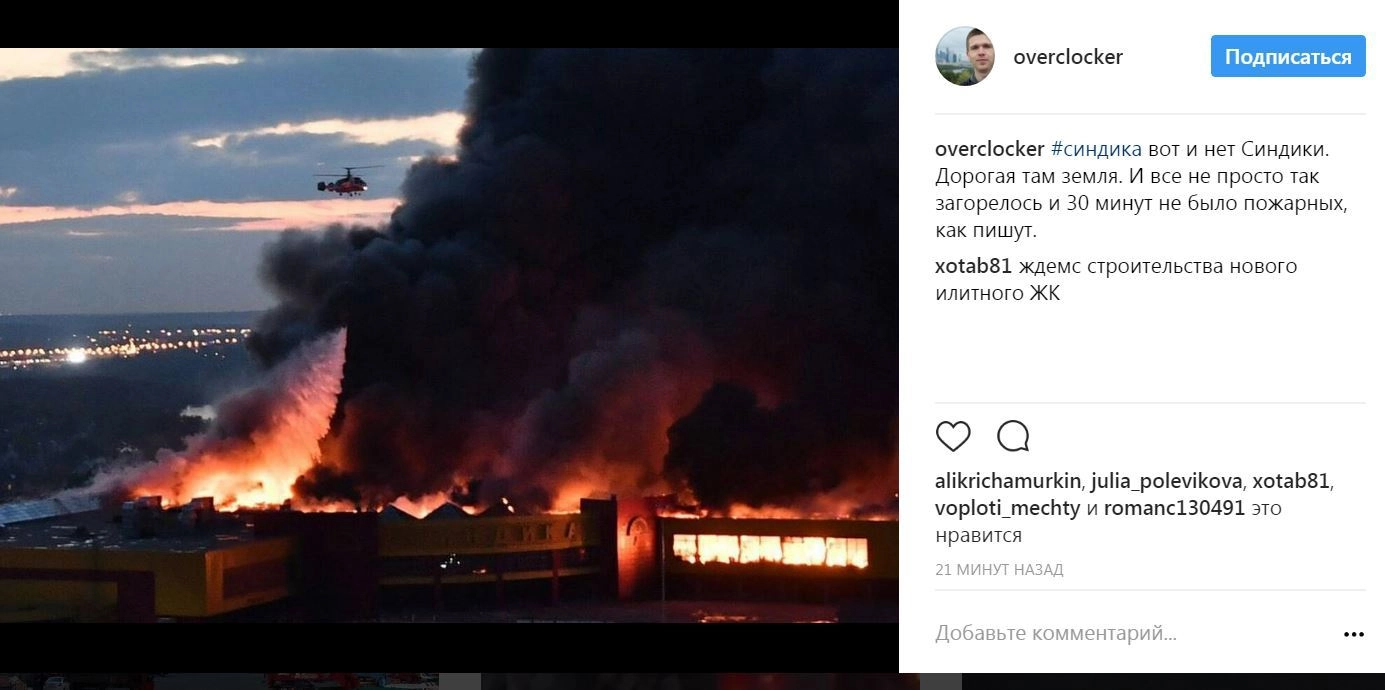
Task: Click the helicopter in the fire photo
Action: pyautogui.click(x=344, y=181)
